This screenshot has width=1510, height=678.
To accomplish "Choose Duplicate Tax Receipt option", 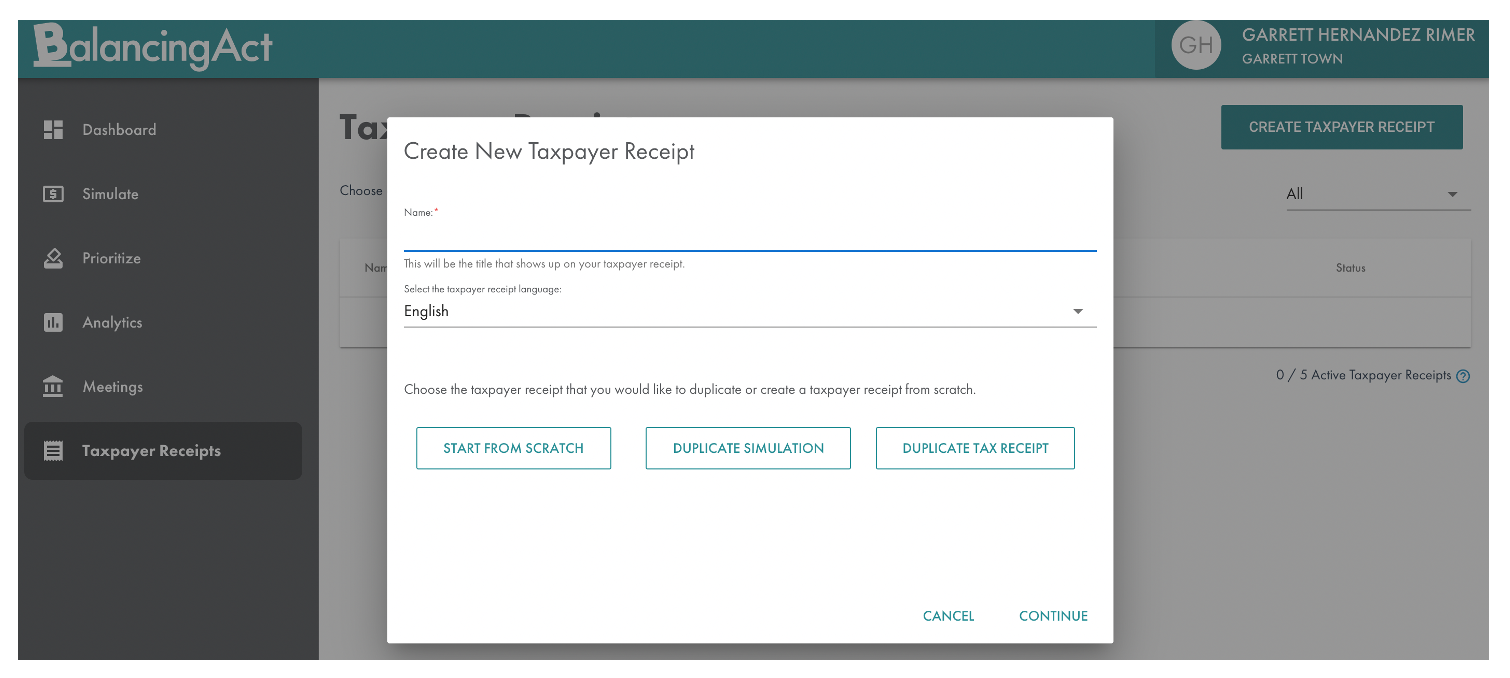I will (975, 448).
